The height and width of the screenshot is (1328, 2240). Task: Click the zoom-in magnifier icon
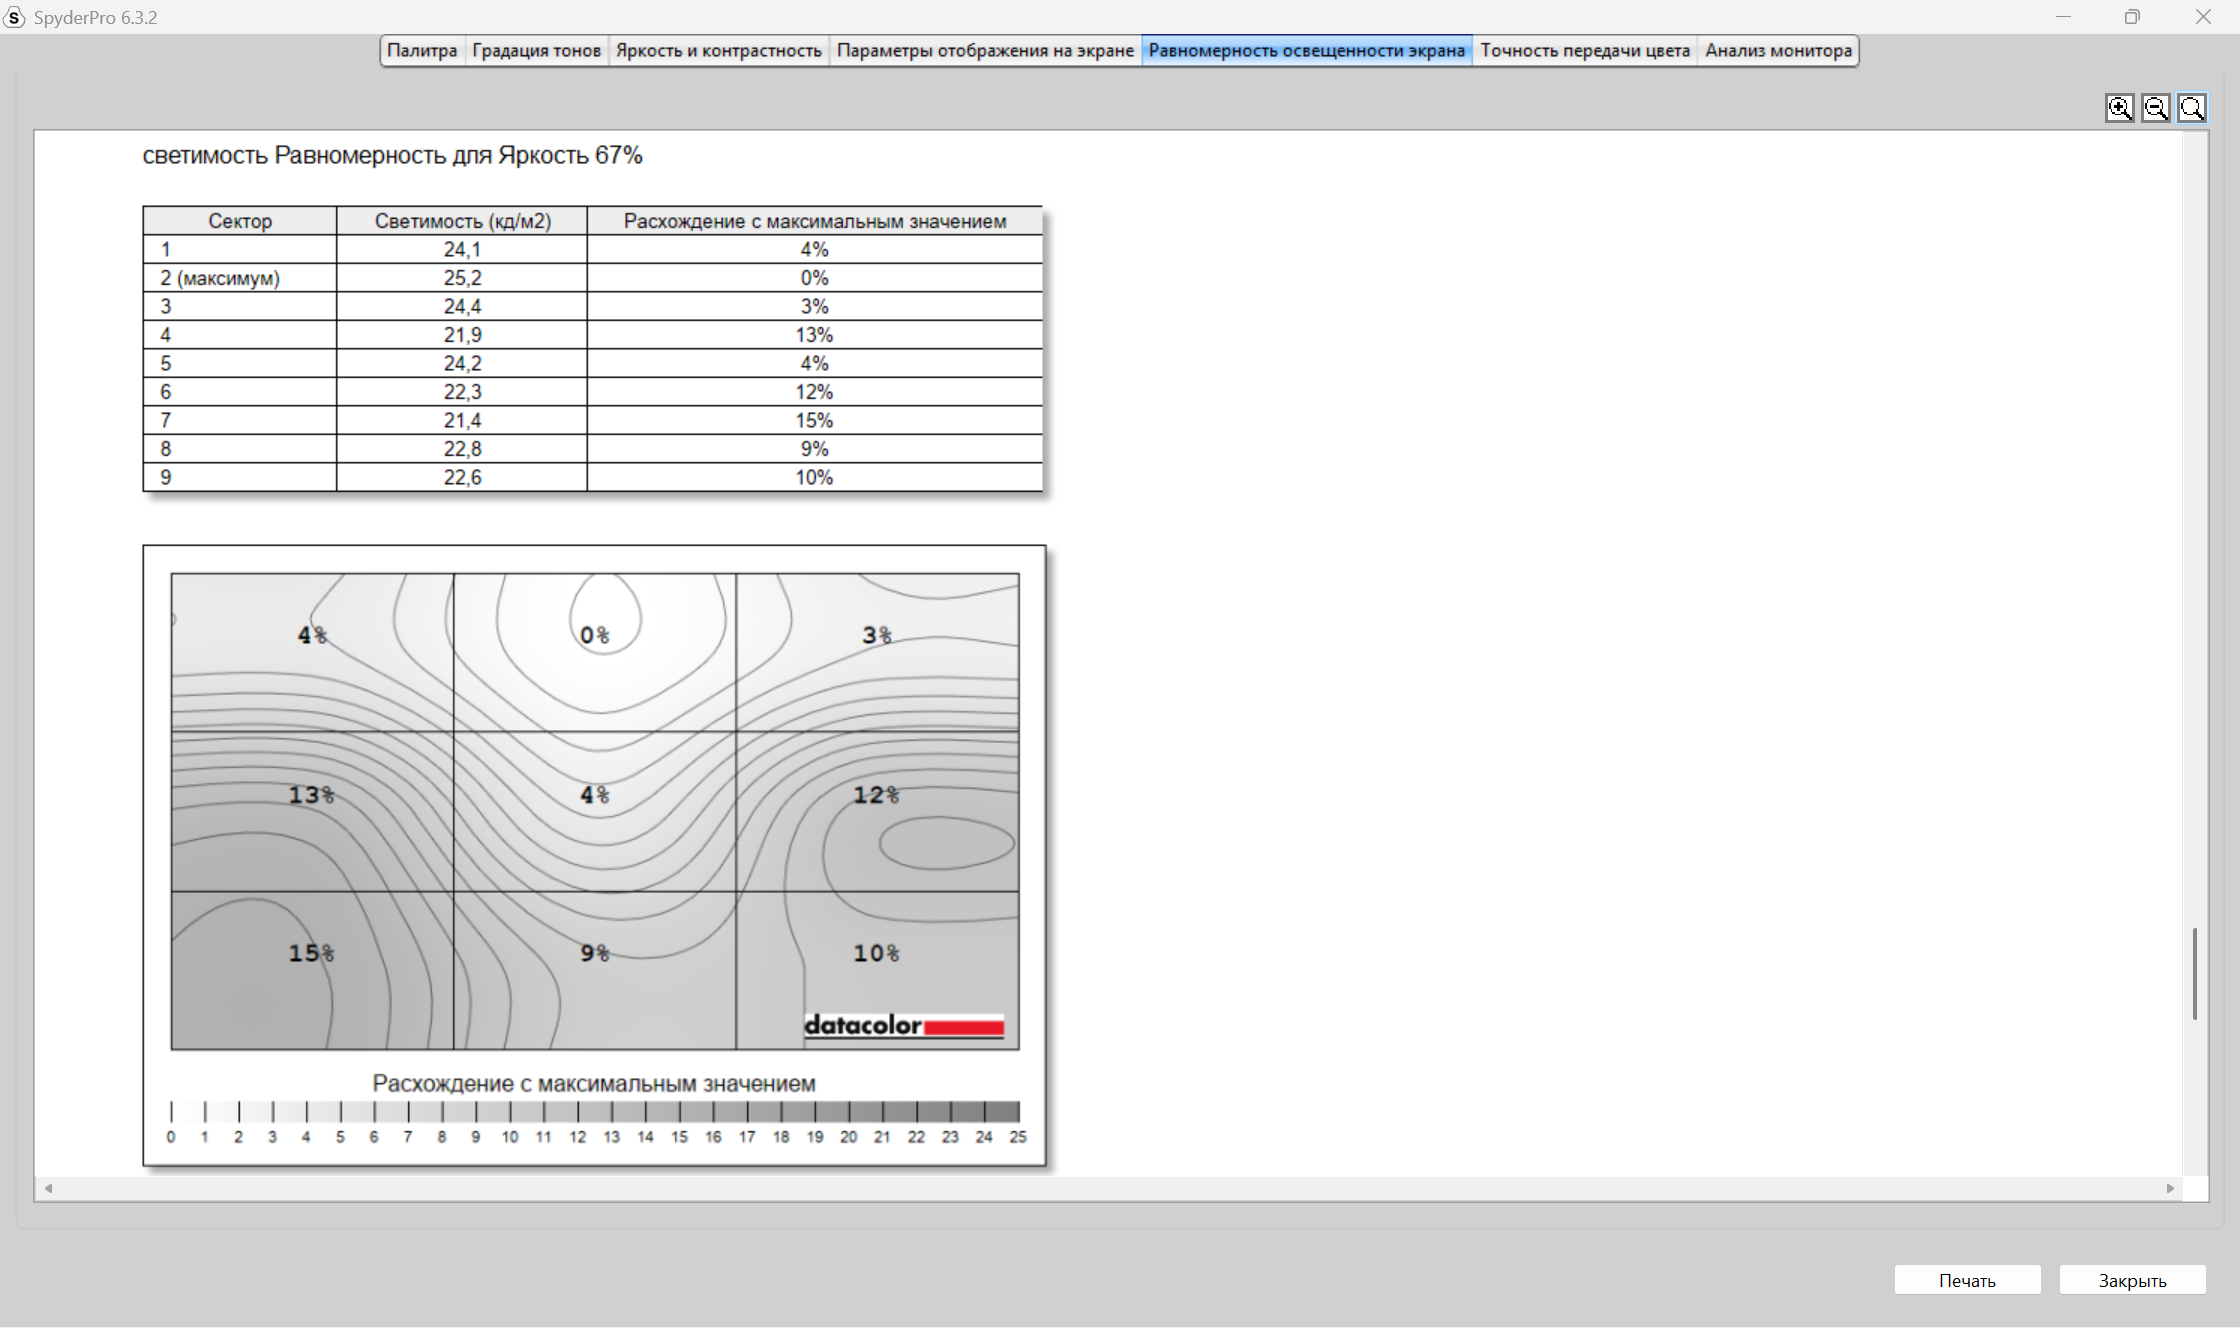(x=2119, y=108)
